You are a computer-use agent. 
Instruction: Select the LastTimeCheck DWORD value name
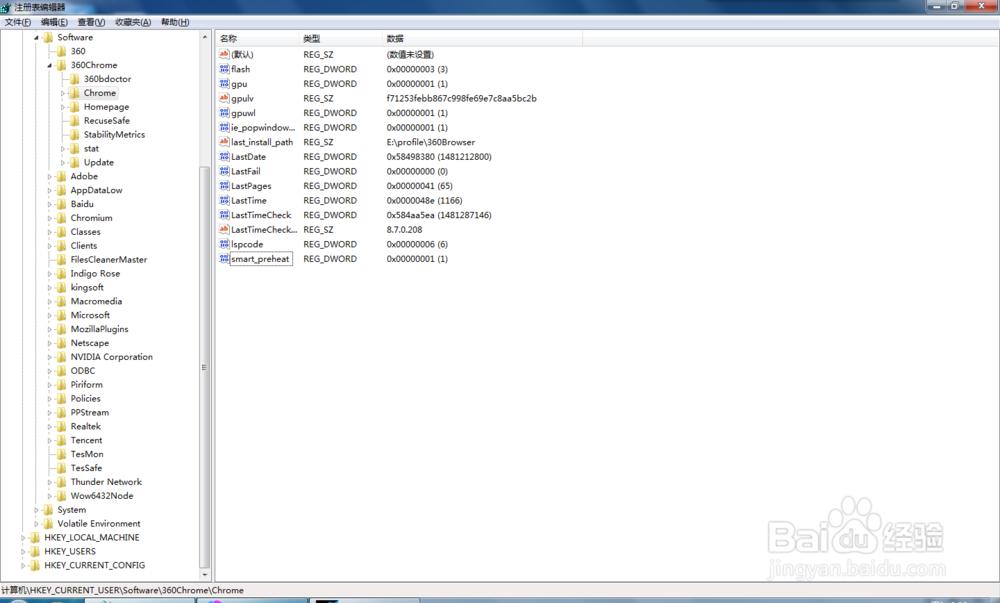point(261,215)
